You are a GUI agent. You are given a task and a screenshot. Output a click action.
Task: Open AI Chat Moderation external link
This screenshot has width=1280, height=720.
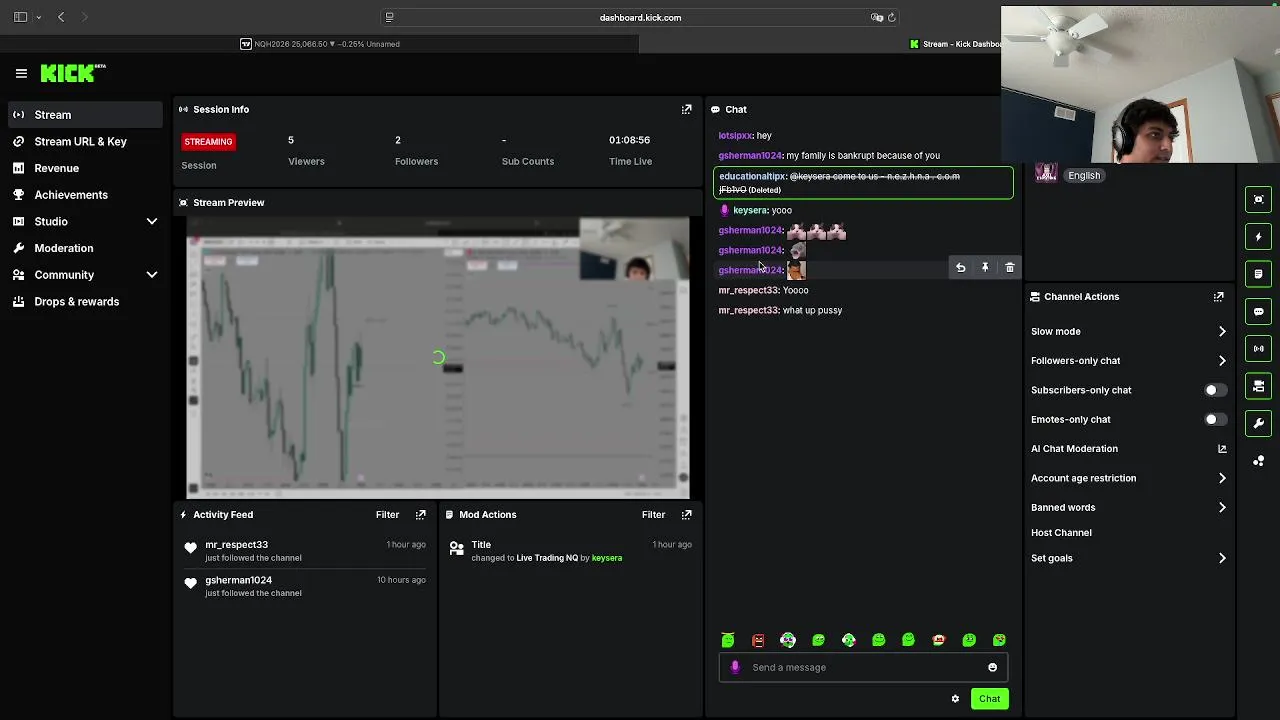point(1222,449)
